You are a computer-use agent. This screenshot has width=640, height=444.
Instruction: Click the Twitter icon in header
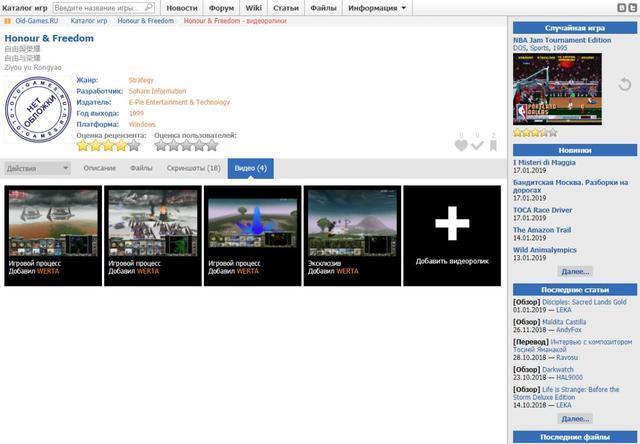(633, 7)
